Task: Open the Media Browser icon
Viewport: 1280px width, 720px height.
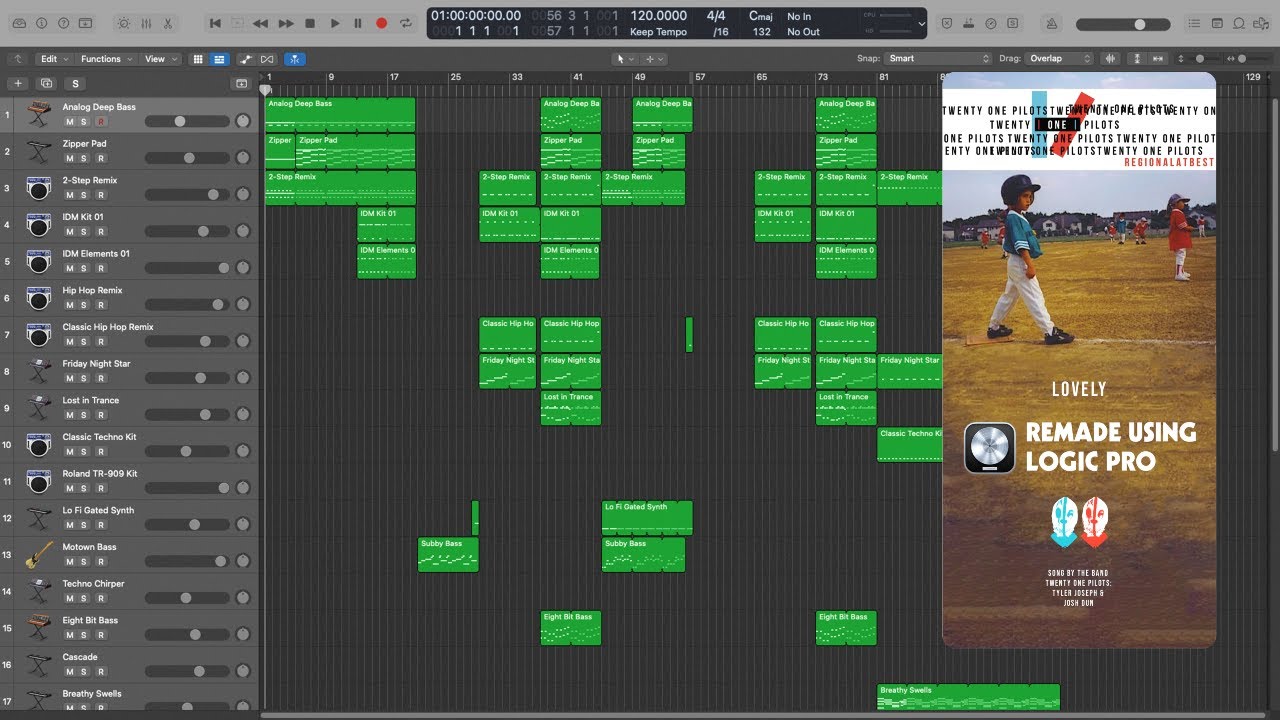Action: pyautogui.click(x=1263, y=23)
